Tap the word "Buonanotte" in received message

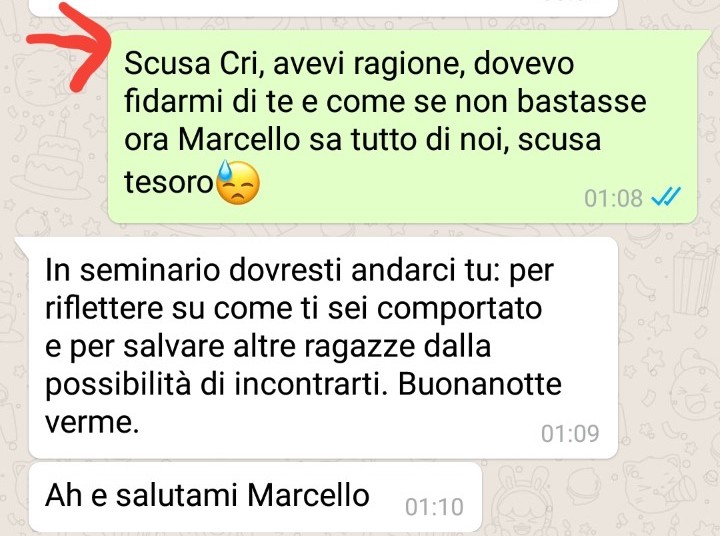coord(479,384)
